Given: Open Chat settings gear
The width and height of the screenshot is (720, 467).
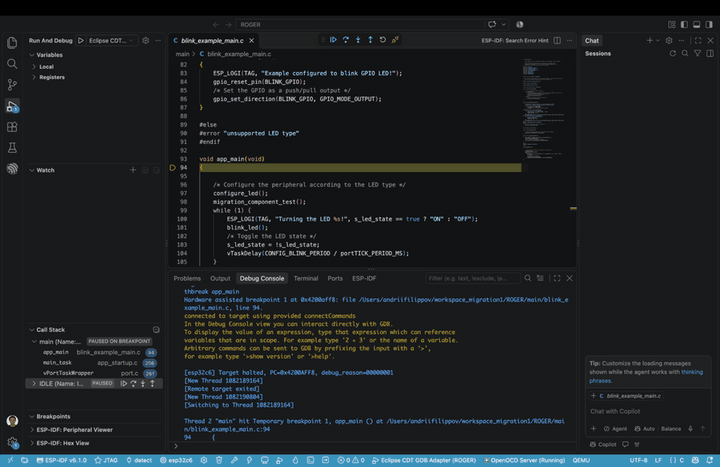Looking at the screenshot, I should pos(669,40).
